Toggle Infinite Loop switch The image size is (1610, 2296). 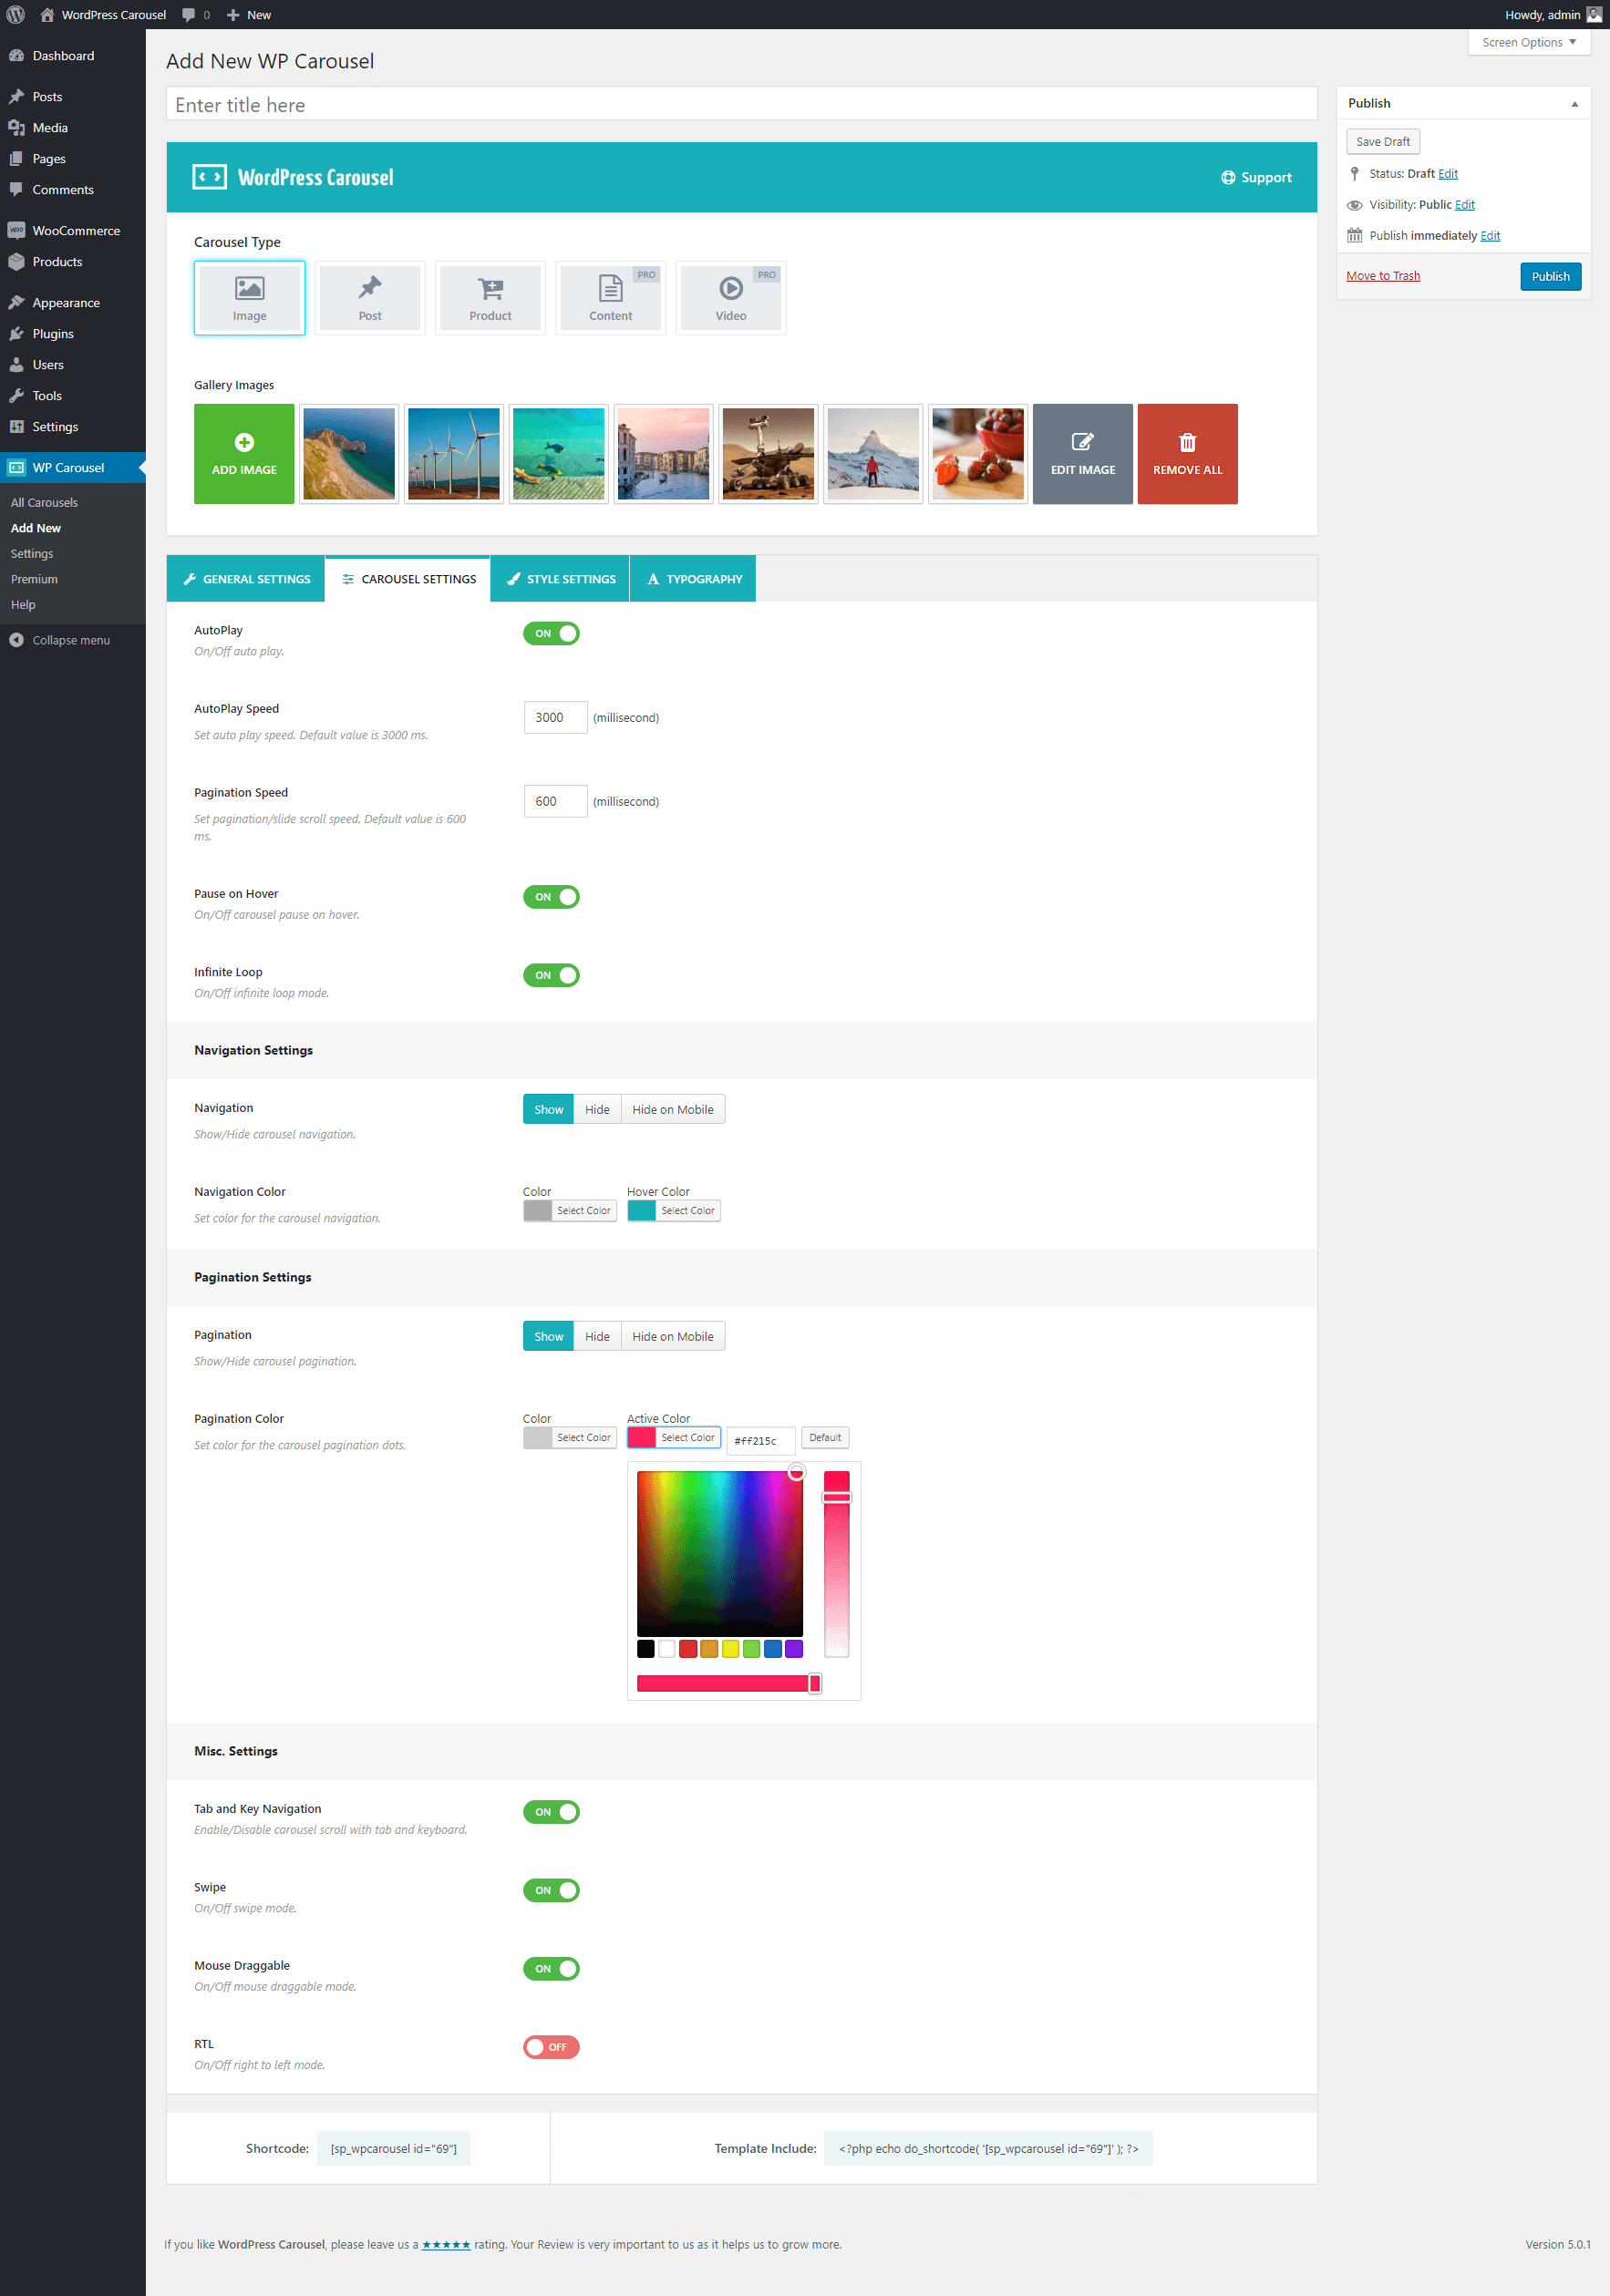click(x=551, y=975)
